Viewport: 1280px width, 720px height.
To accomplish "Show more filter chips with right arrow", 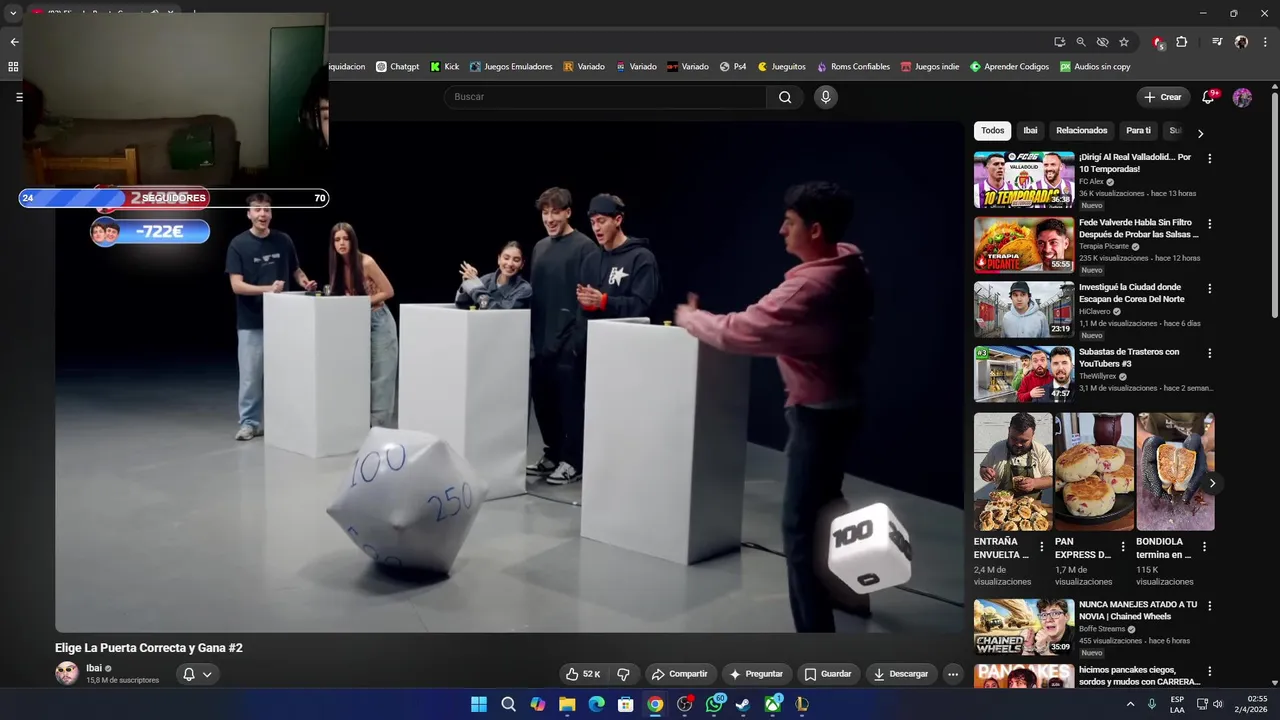I will coord(1200,133).
